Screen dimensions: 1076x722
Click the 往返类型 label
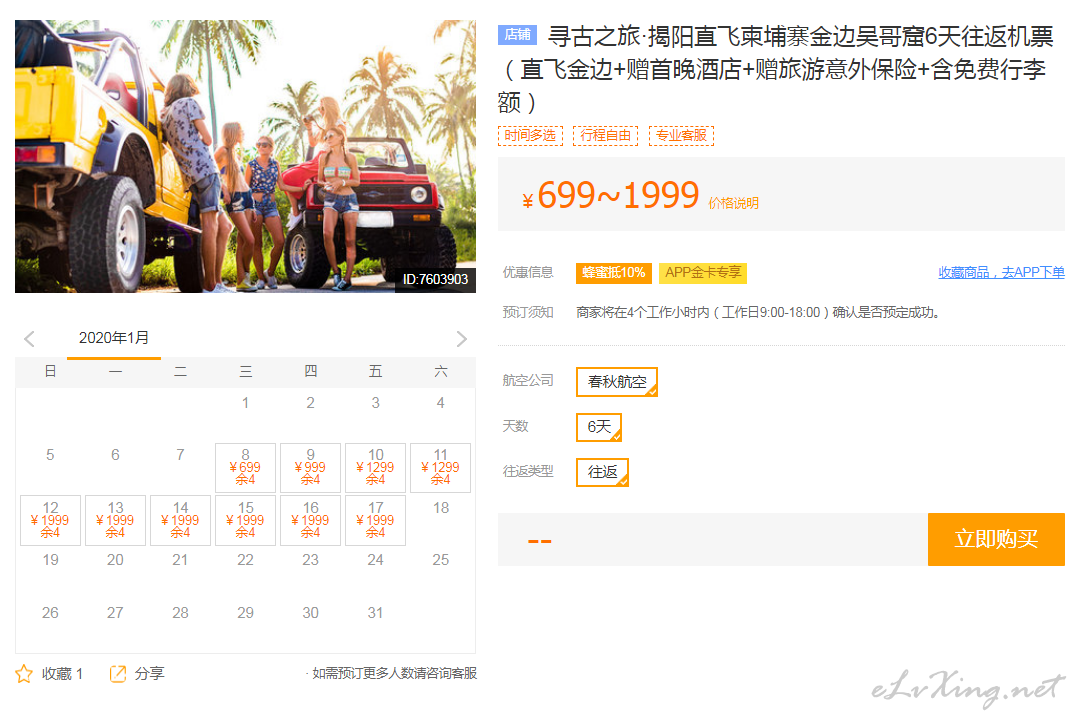pyautogui.click(x=528, y=471)
